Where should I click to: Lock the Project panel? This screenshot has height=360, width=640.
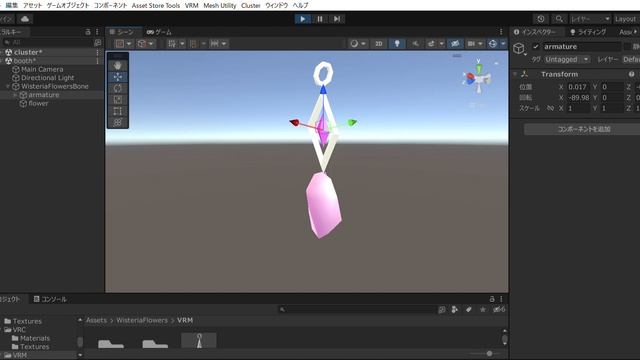492,299
